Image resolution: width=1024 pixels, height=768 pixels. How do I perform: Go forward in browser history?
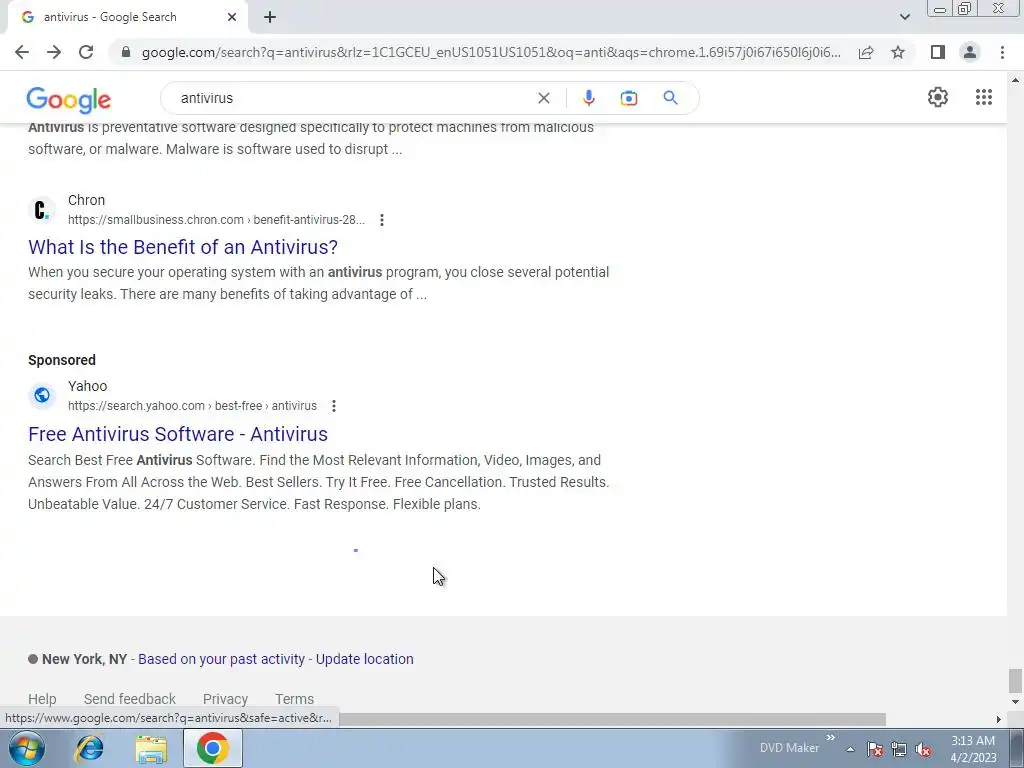54,52
